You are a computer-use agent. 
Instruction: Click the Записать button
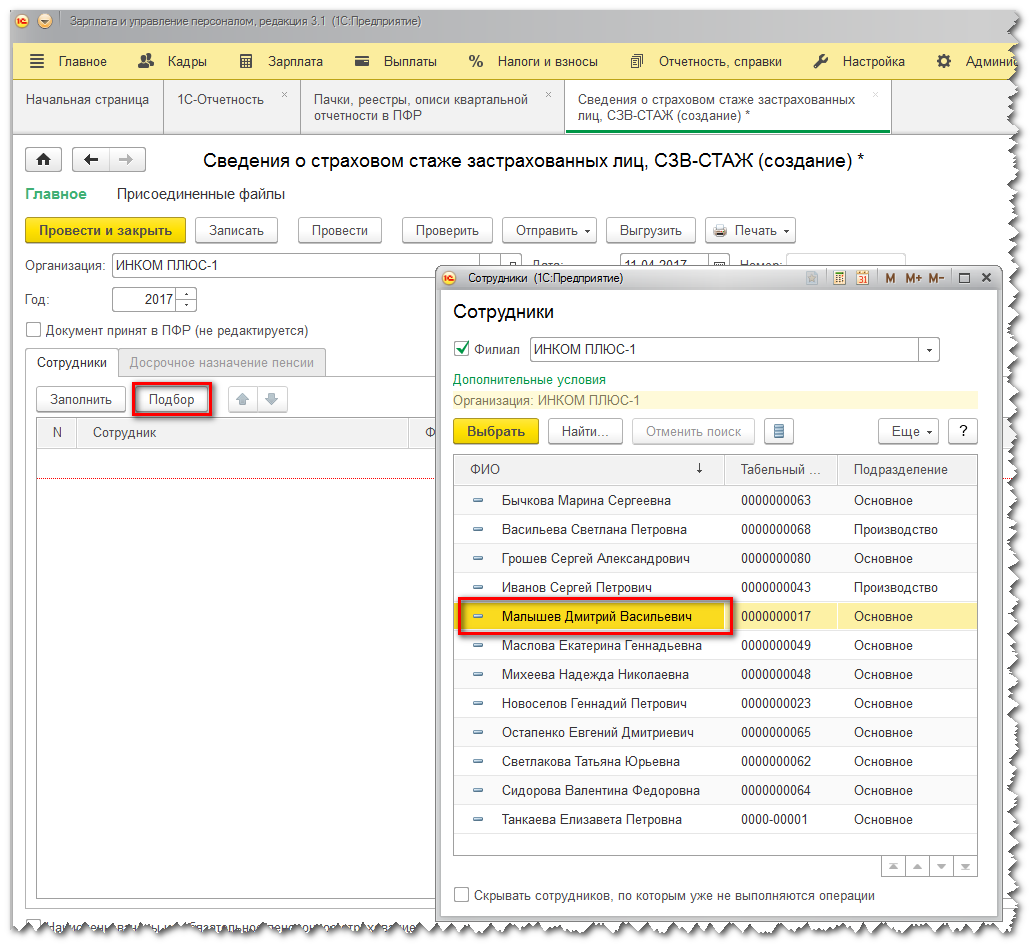point(236,231)
